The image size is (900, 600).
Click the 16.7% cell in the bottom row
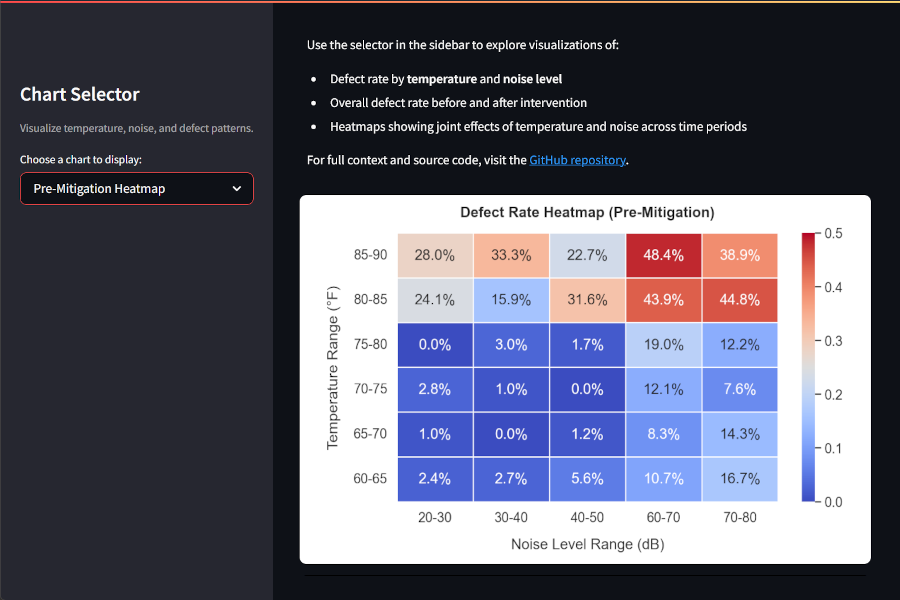coord(739,478)
